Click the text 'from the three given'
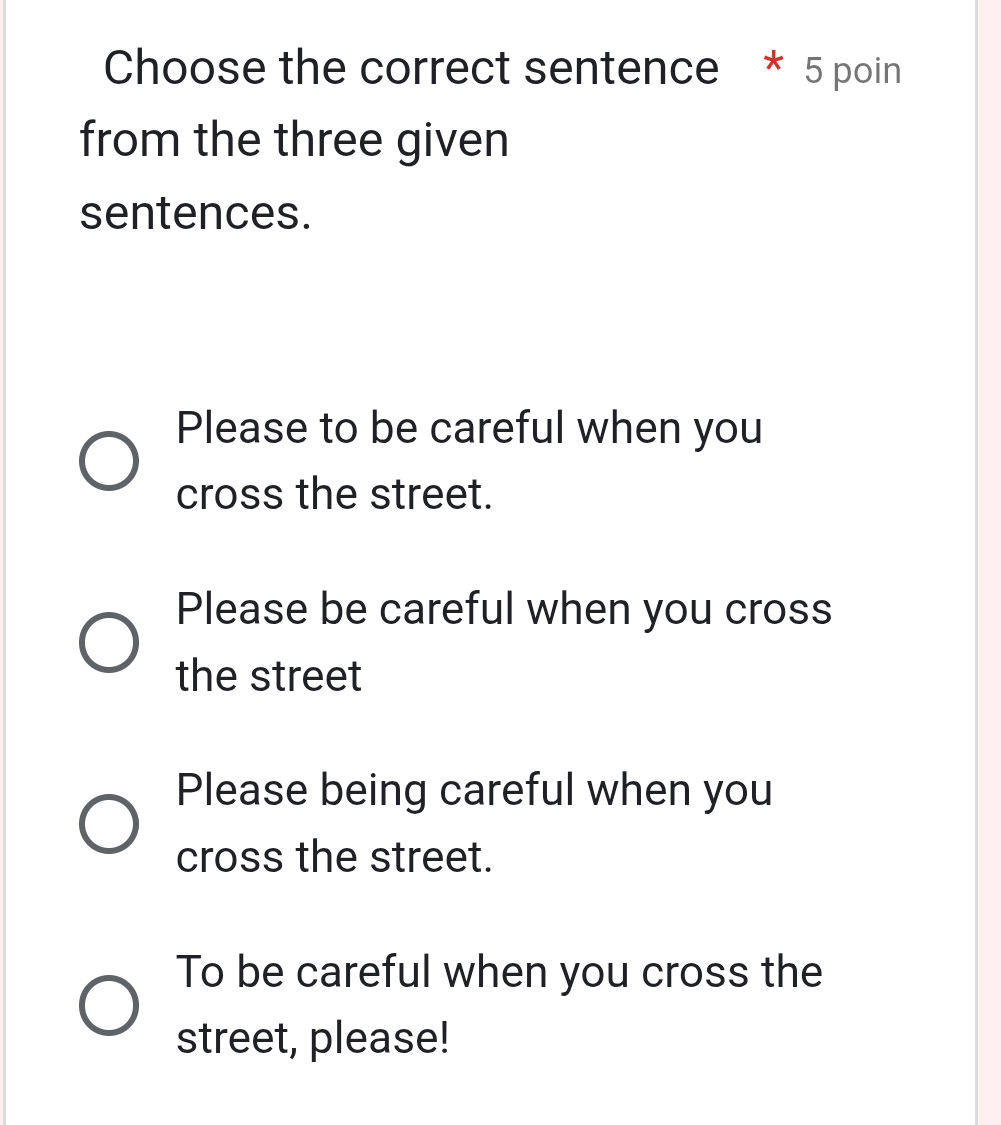This screenshot has width=1001, height=1125. pos(294,139)
